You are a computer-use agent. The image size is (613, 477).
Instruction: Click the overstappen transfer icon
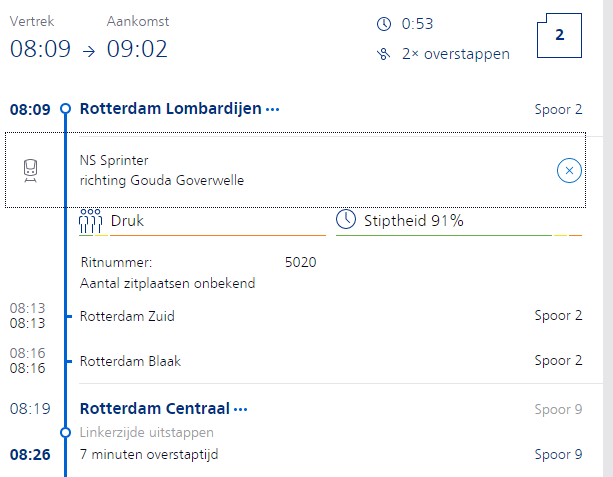pos(384,54)
